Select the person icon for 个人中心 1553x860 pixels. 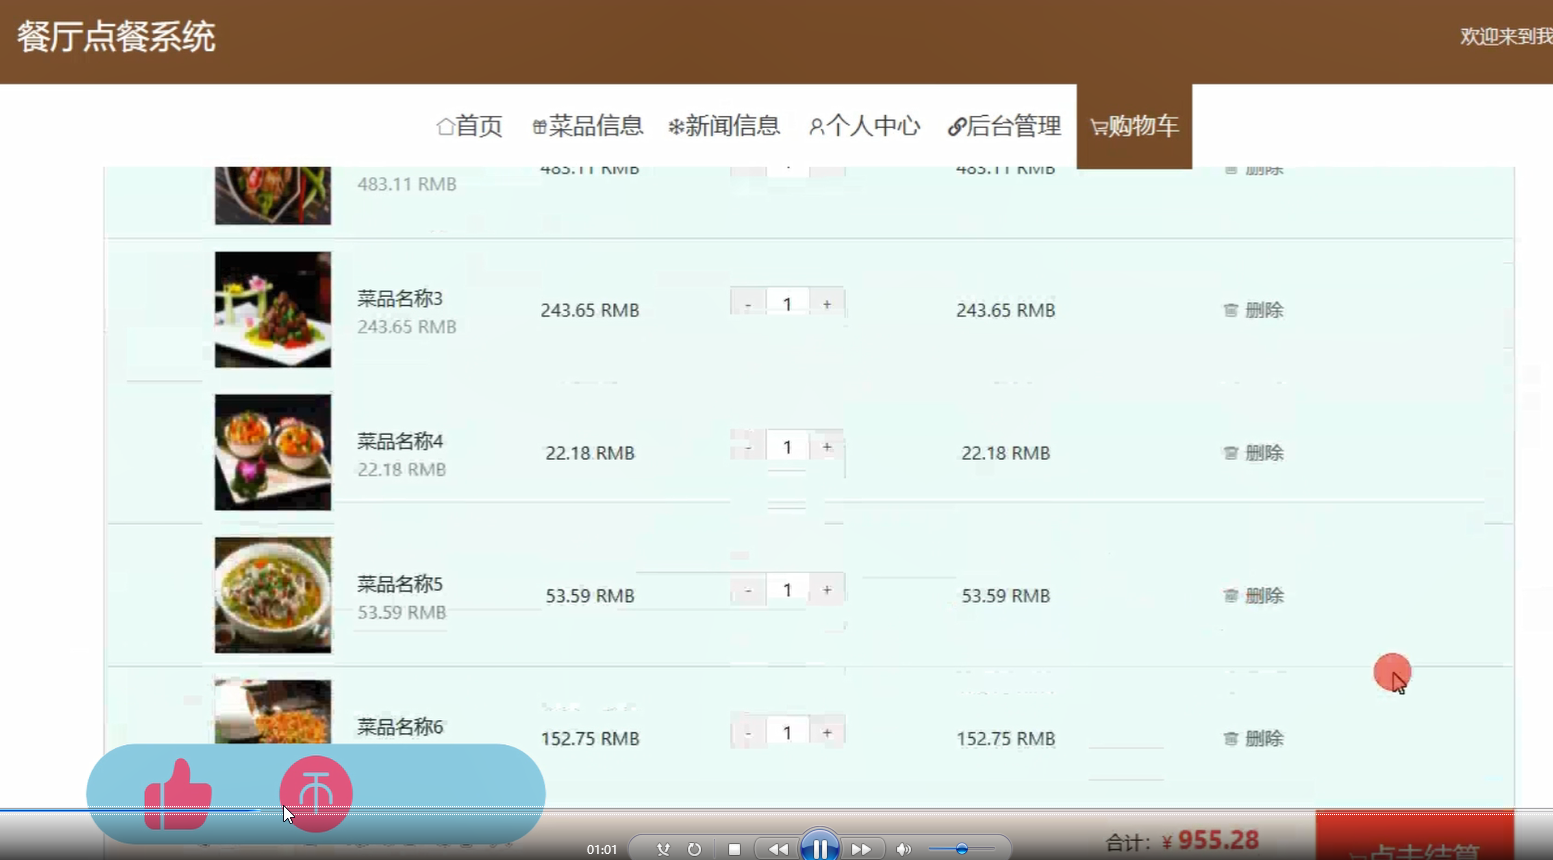coord(817,126)
